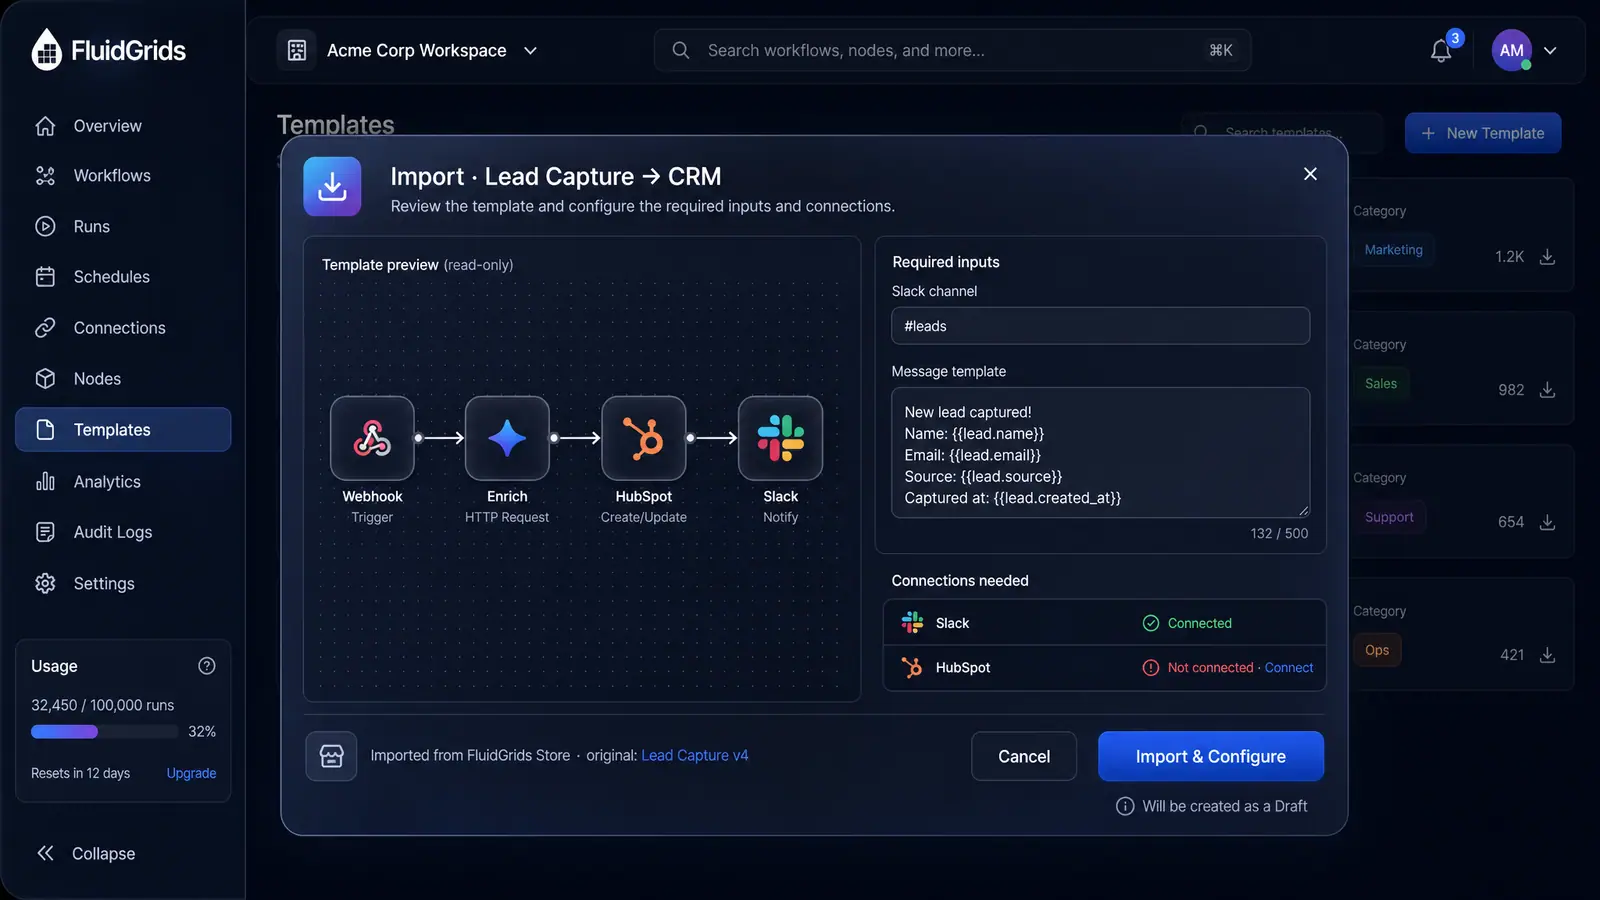Screen dimensions: 1600x900
Task: Click Import & Configure
Action: click(1211, 757)
